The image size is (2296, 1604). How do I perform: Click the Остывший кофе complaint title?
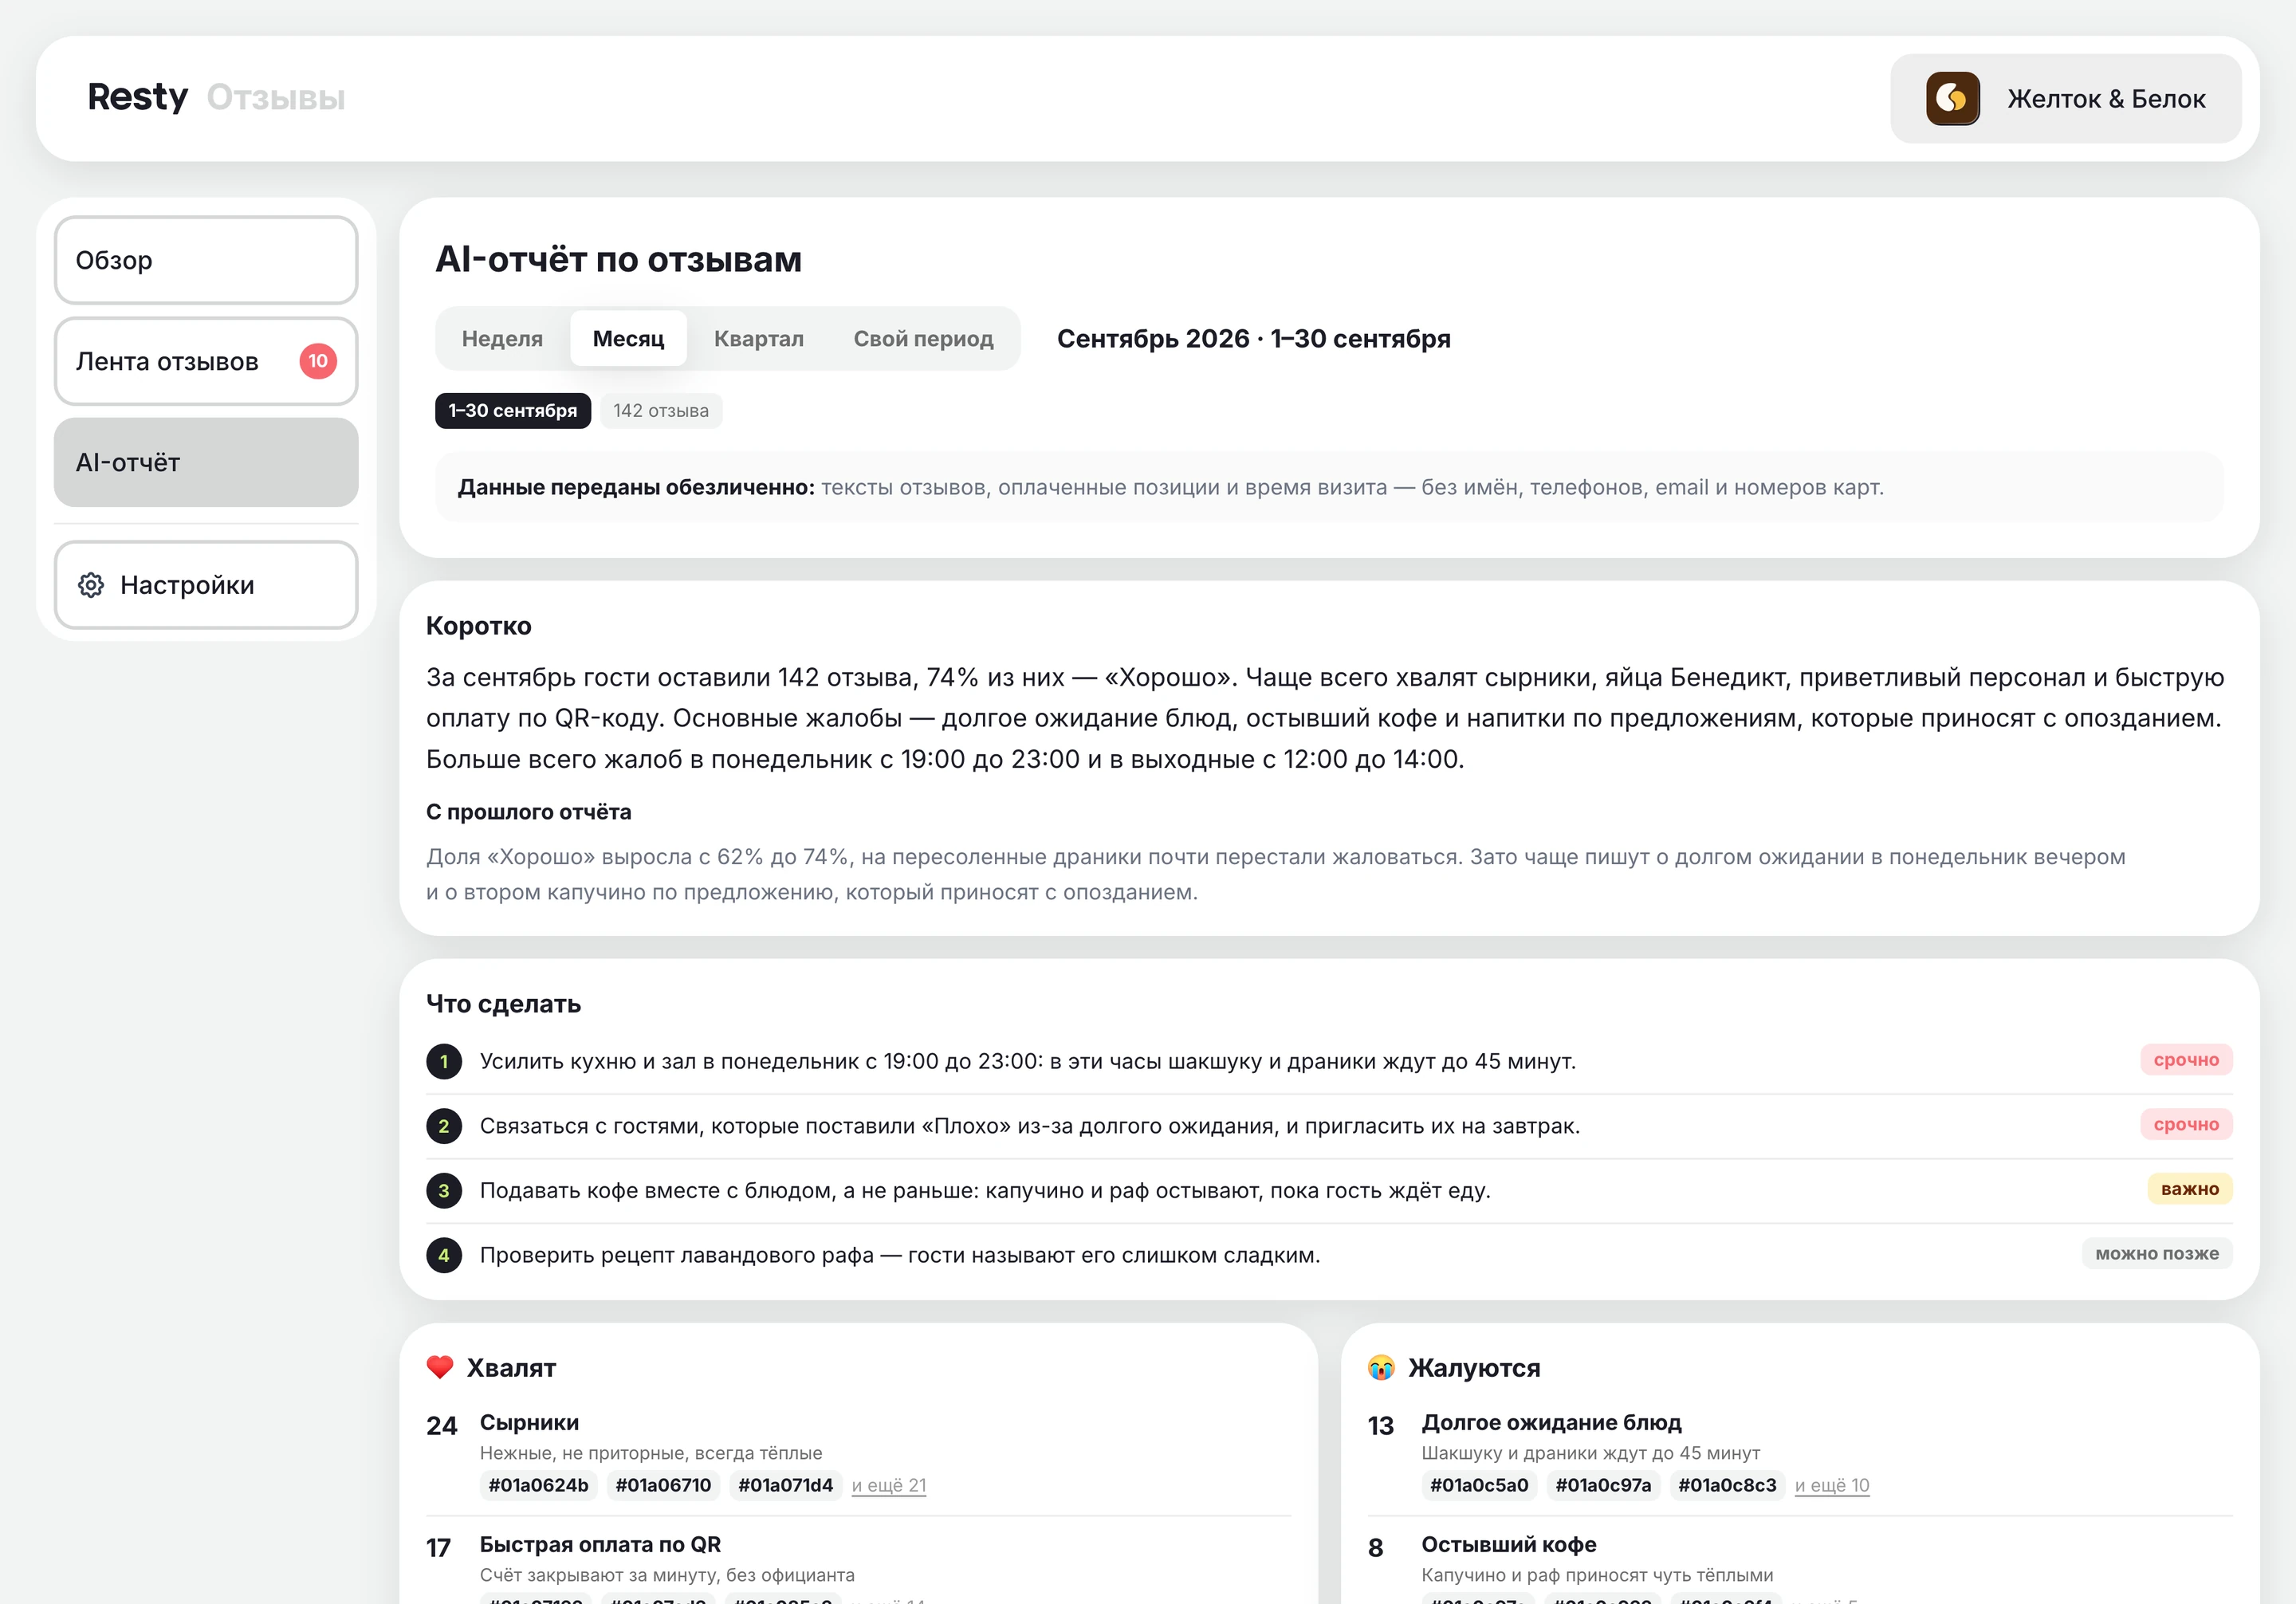(1508, 1544)
